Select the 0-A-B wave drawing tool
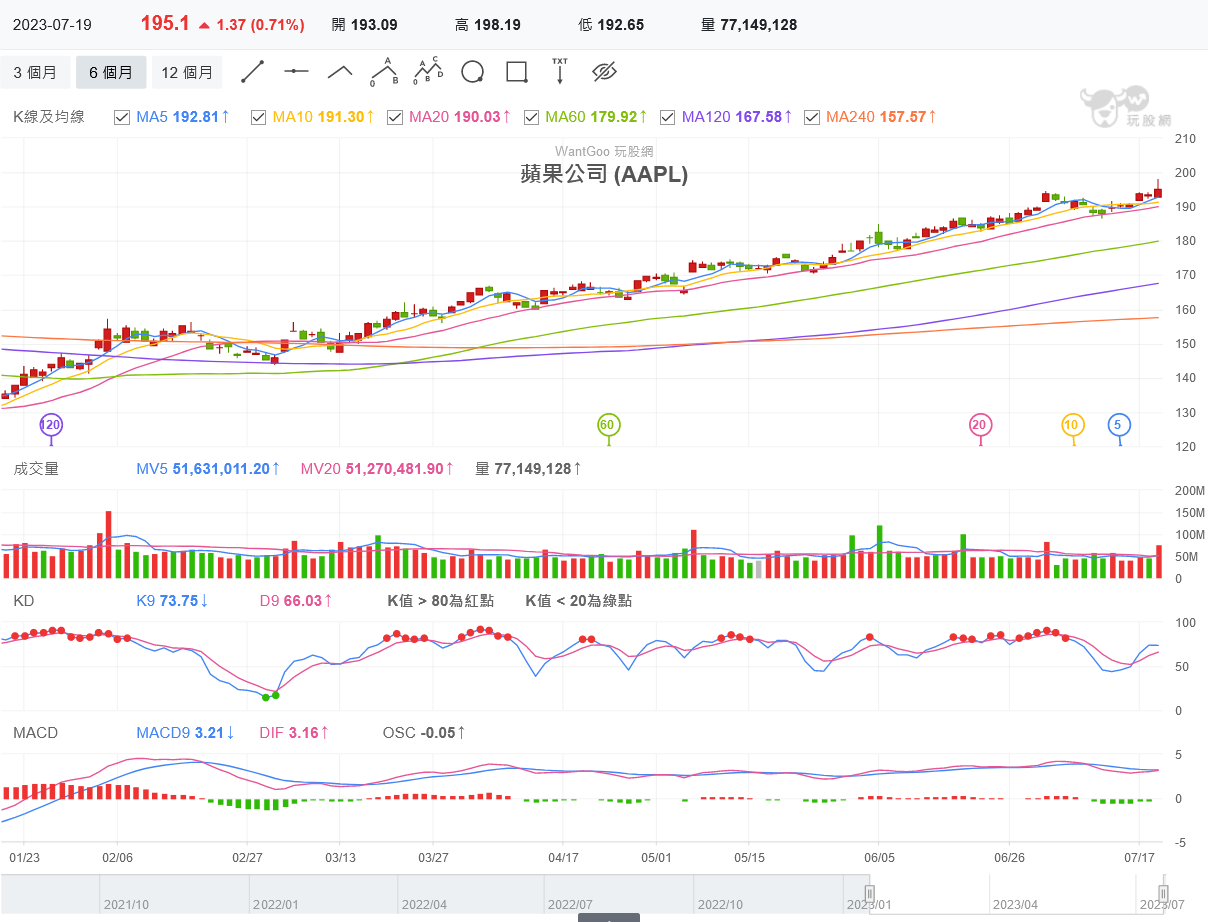 [384, 72]
